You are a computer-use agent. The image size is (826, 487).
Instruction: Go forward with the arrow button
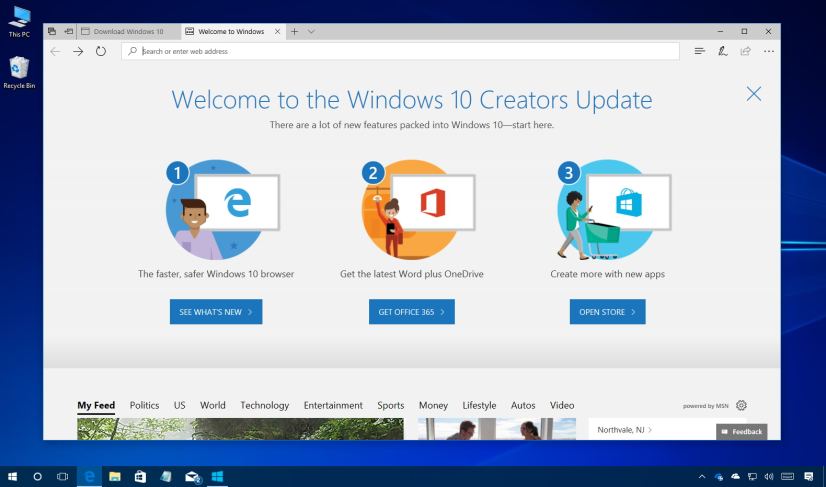point(78,51)
